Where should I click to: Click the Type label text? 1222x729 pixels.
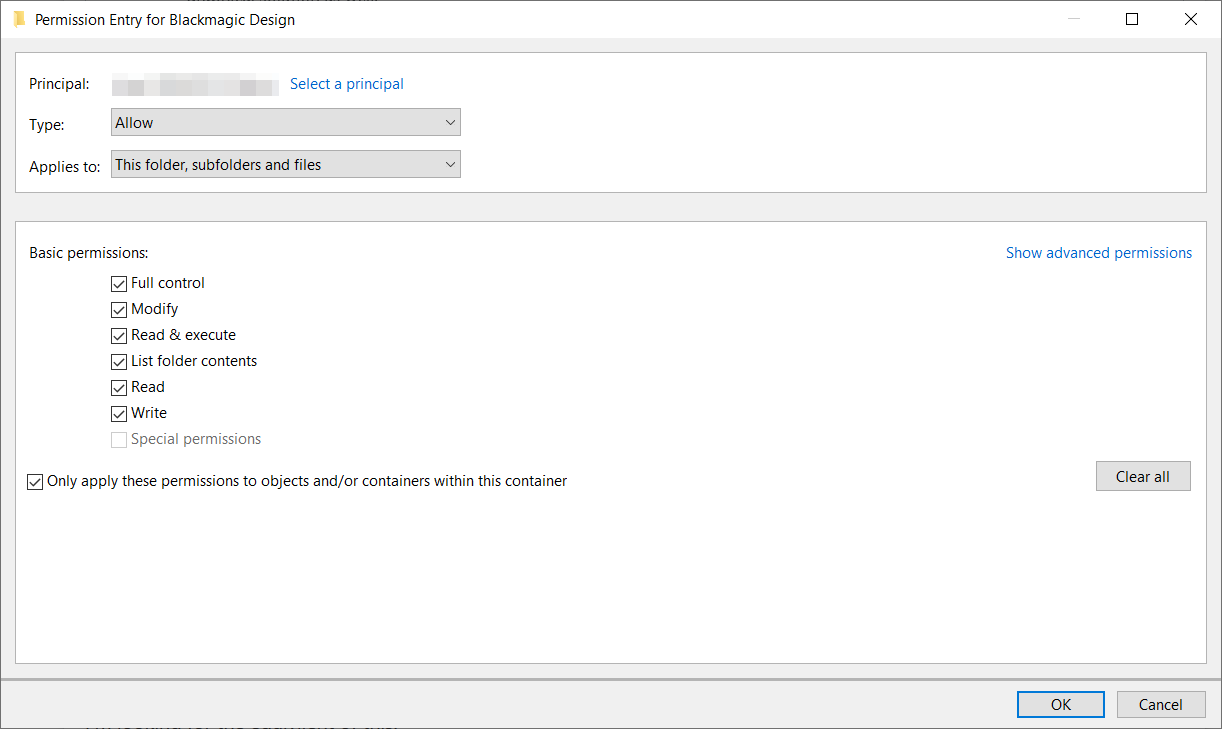point(47,125)
